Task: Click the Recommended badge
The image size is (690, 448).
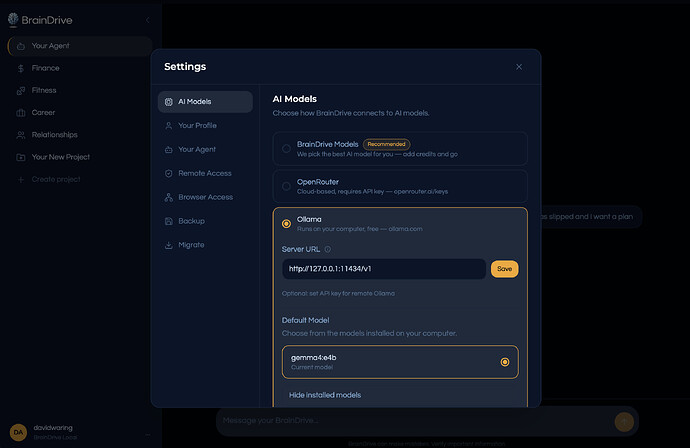Action: 386,144
